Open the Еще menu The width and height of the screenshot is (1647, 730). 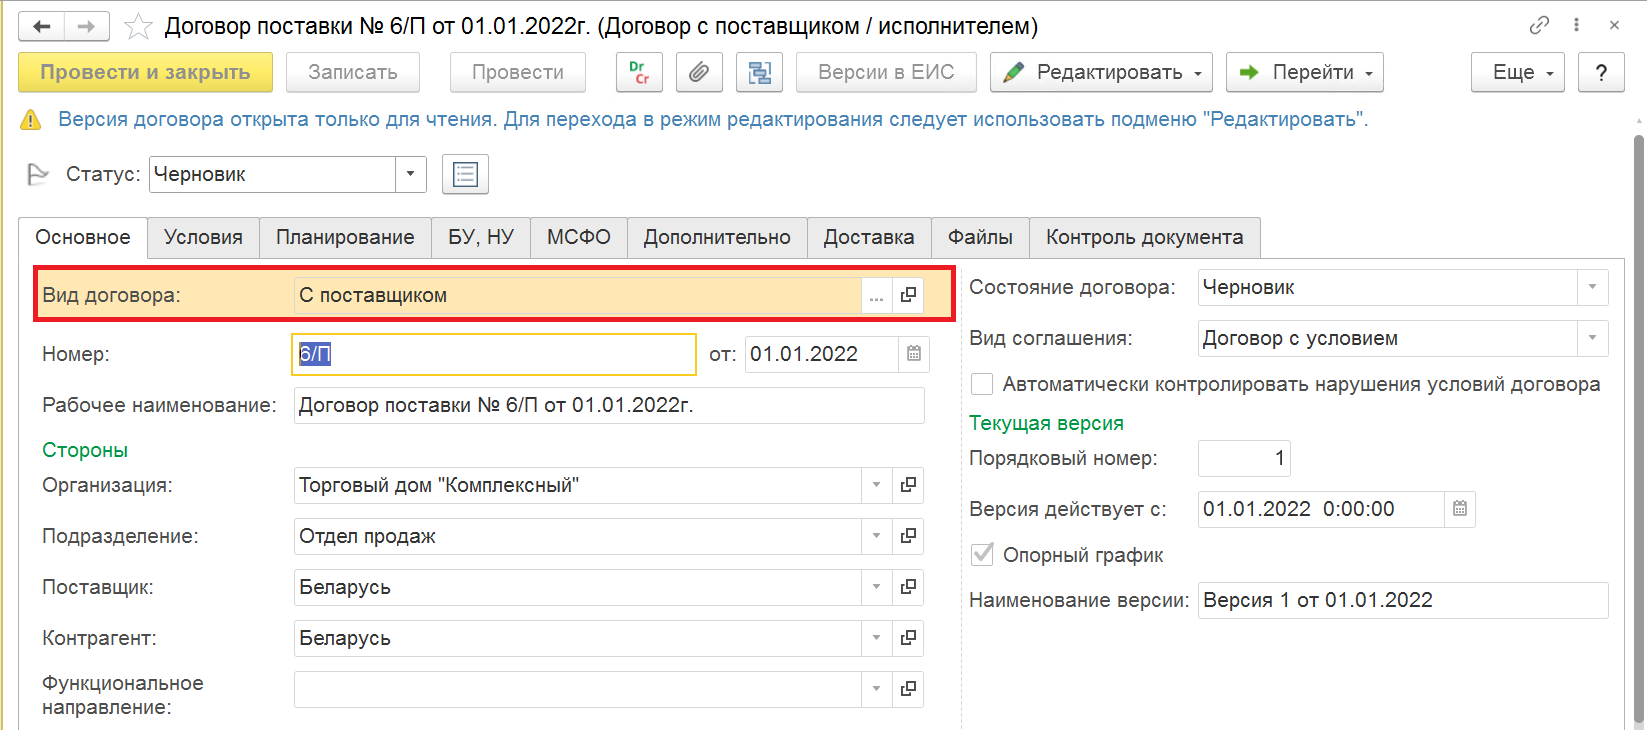point(1517,72)
